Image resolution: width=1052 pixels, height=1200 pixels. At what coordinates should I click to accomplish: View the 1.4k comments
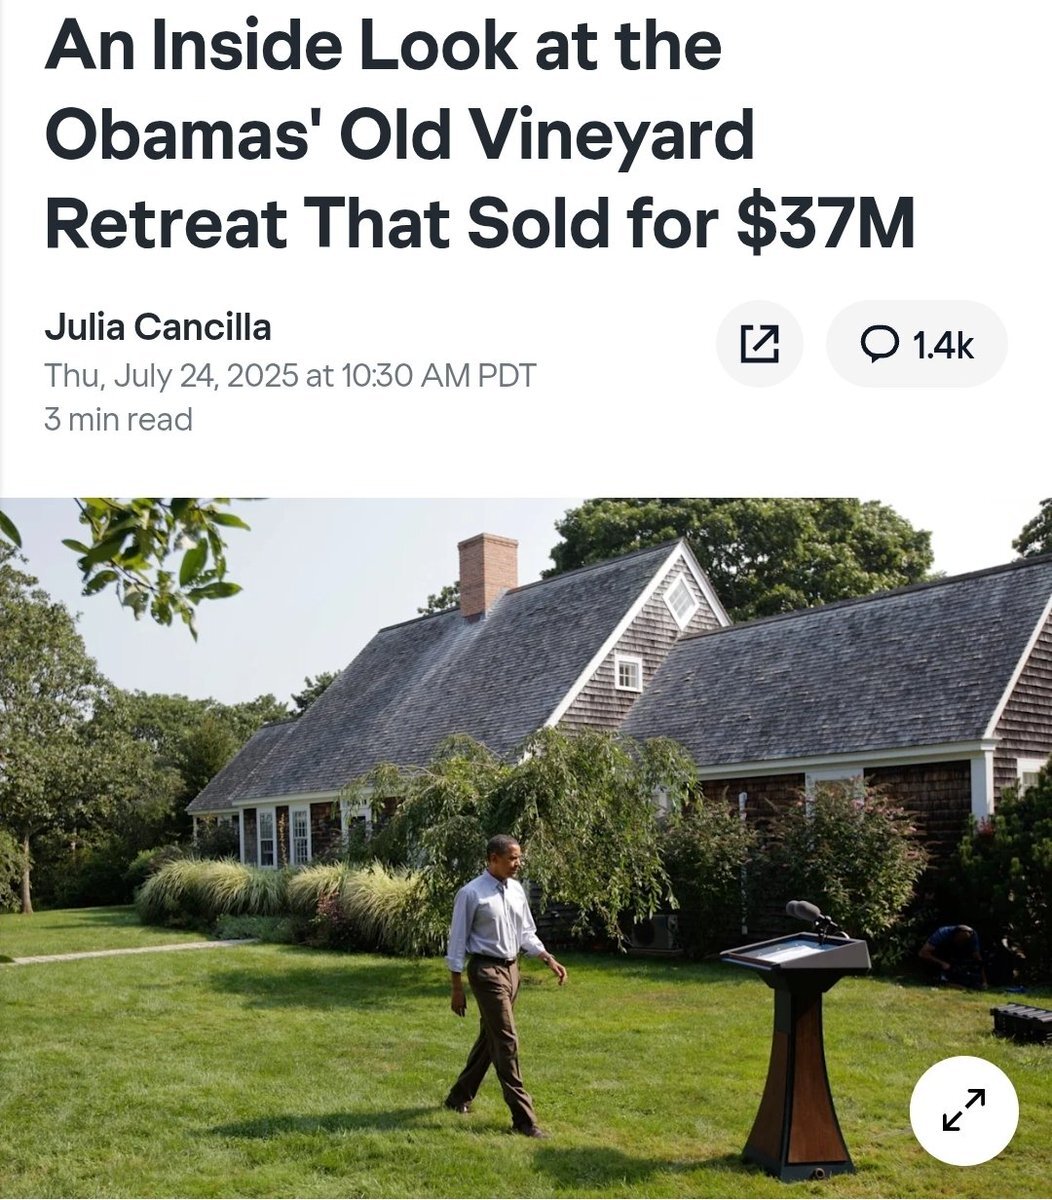(x=916, y=343)
